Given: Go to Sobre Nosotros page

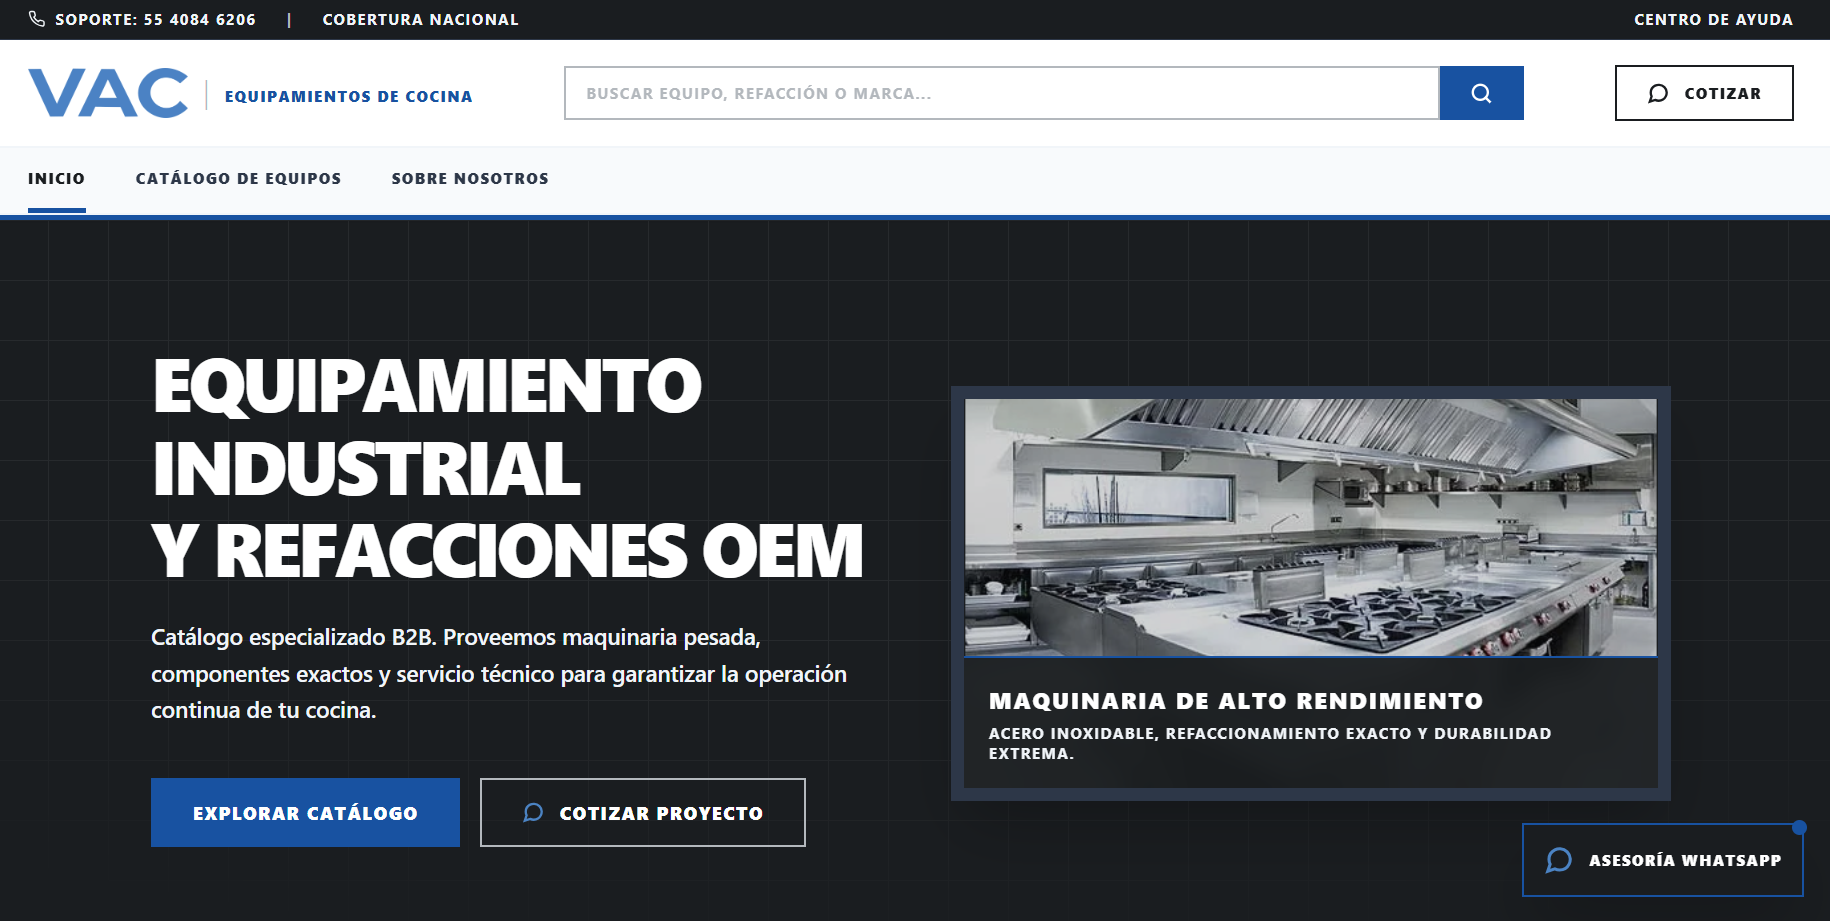Looking at the screenshot, I should click(470, 179).
